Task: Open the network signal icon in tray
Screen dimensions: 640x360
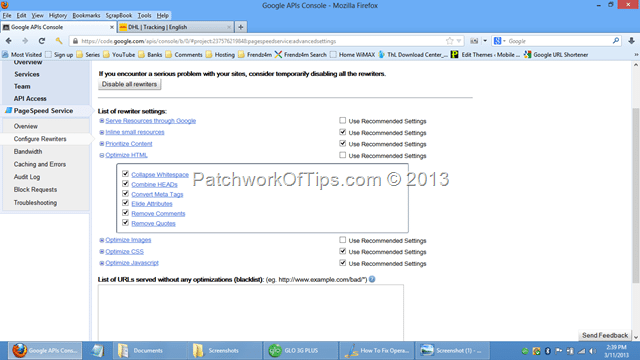Action: pyautogui.click(x=582, y=351)
